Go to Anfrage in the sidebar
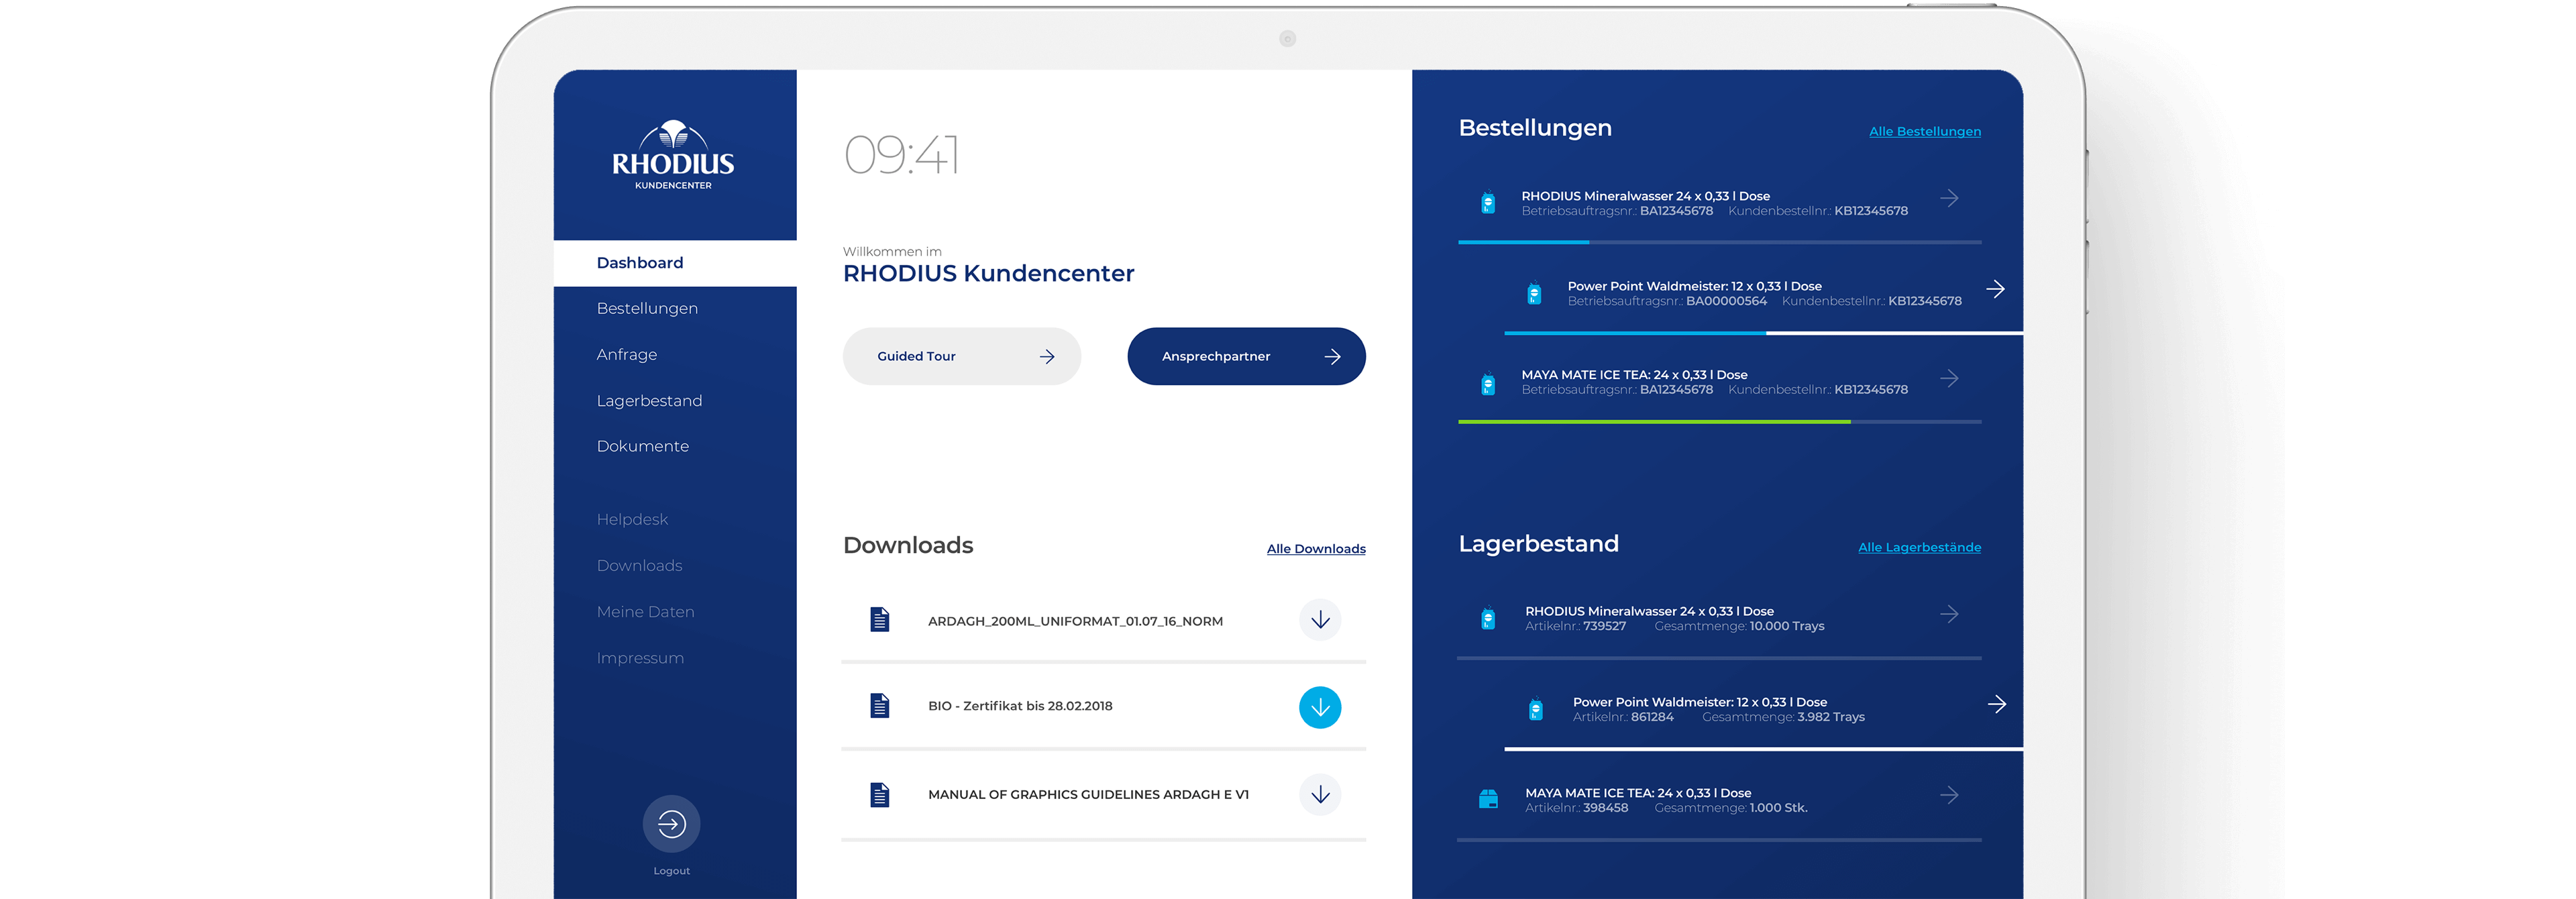Viewport: 2576px width, 899px height. [x=627, y=355]
